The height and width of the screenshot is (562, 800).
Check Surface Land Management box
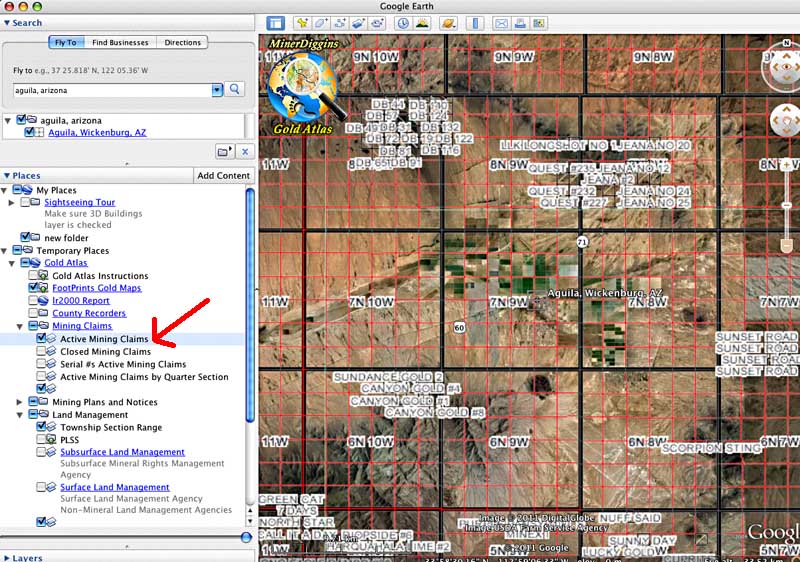point(41,487)
